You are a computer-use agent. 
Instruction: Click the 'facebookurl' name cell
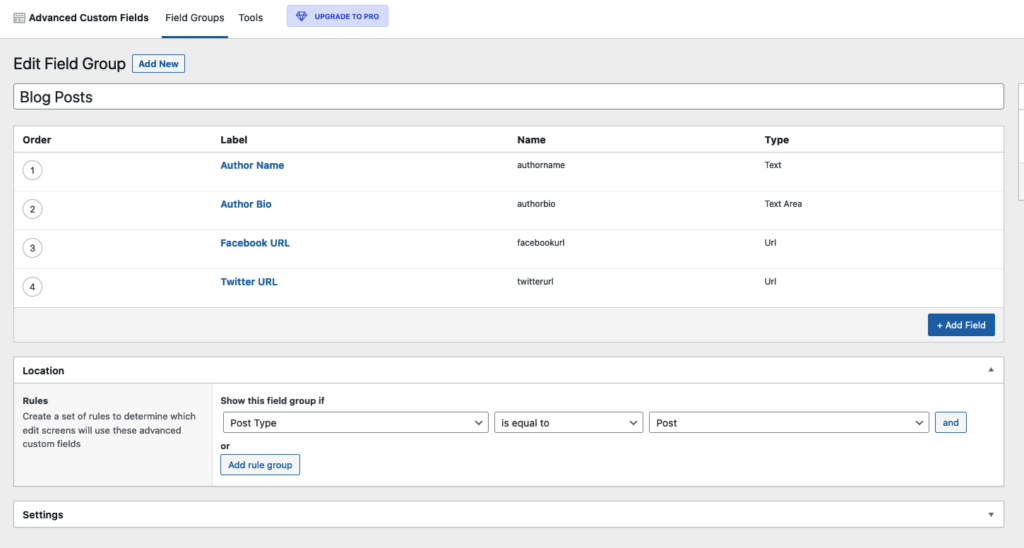click(x=541, y=242)
